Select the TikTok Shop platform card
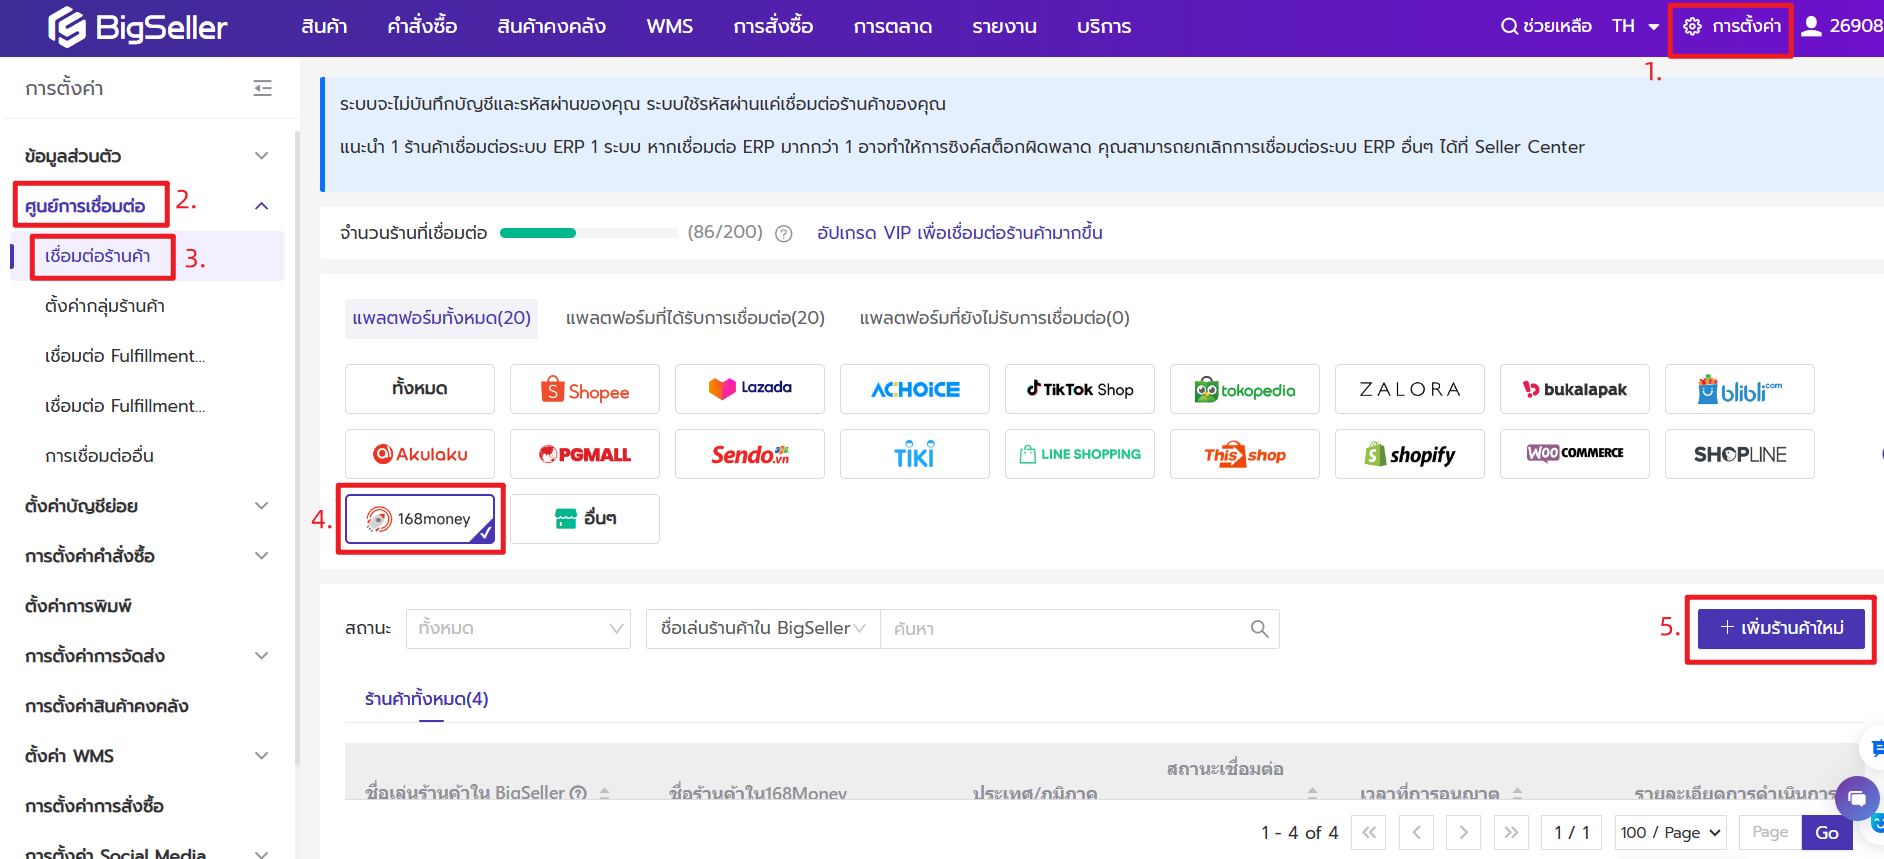1884x859 pixels. point(1080,389)
